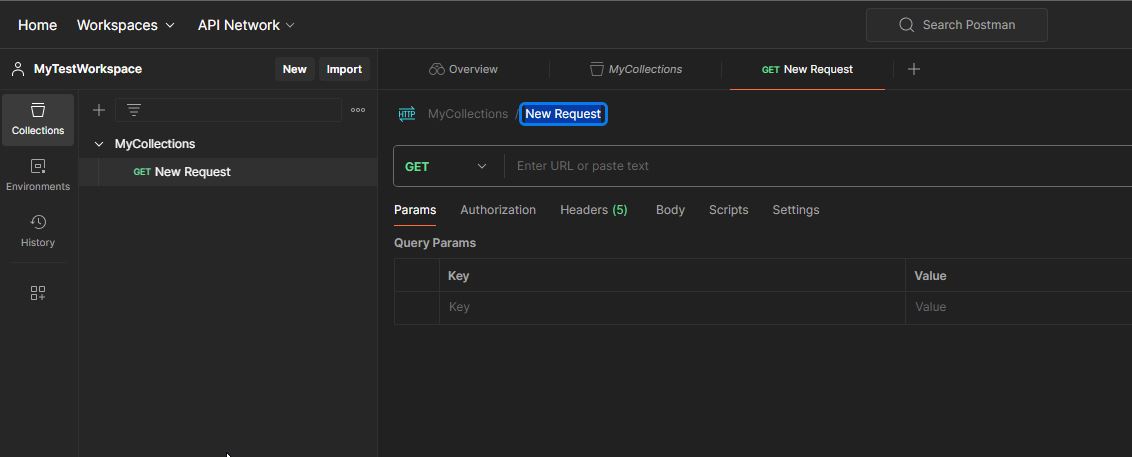Viewport: 1132px width, 457px height.
Task: Click the Key input cell in Query Params
Action: click(x=672, y=308)
